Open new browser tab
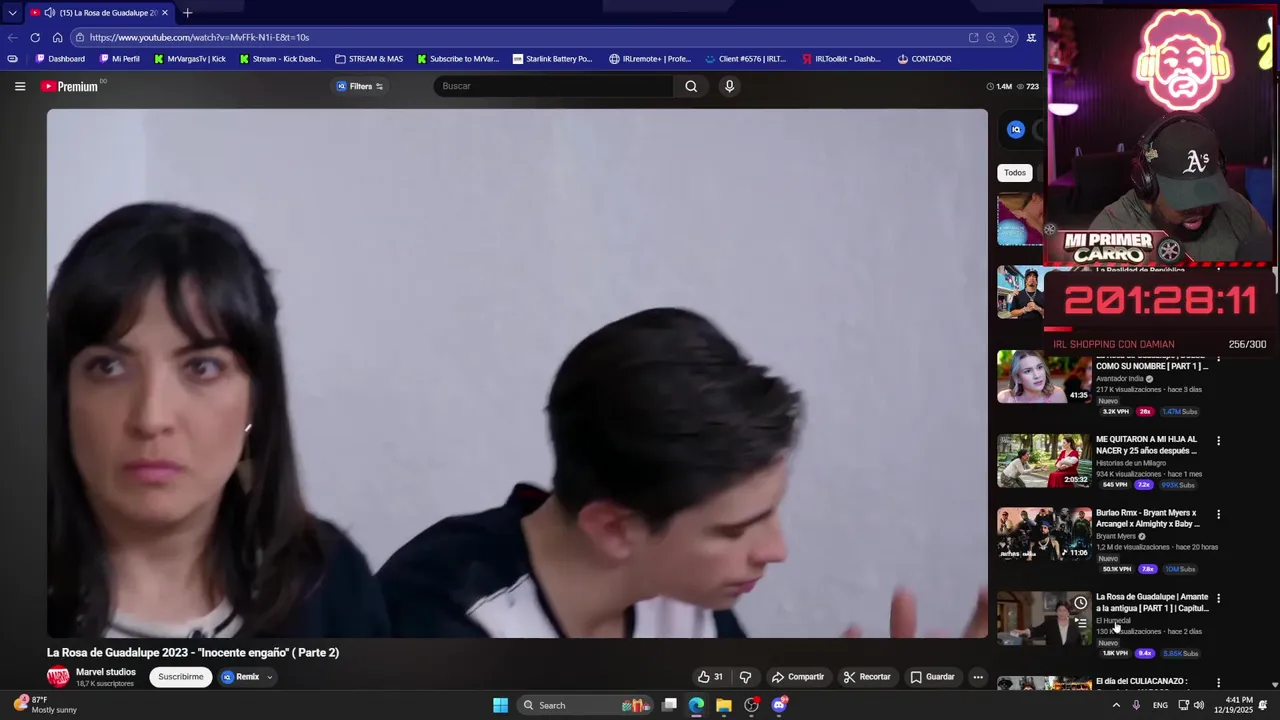This screenshot has height=720, width=1280. pyautogui.click(x=187, y=13)
